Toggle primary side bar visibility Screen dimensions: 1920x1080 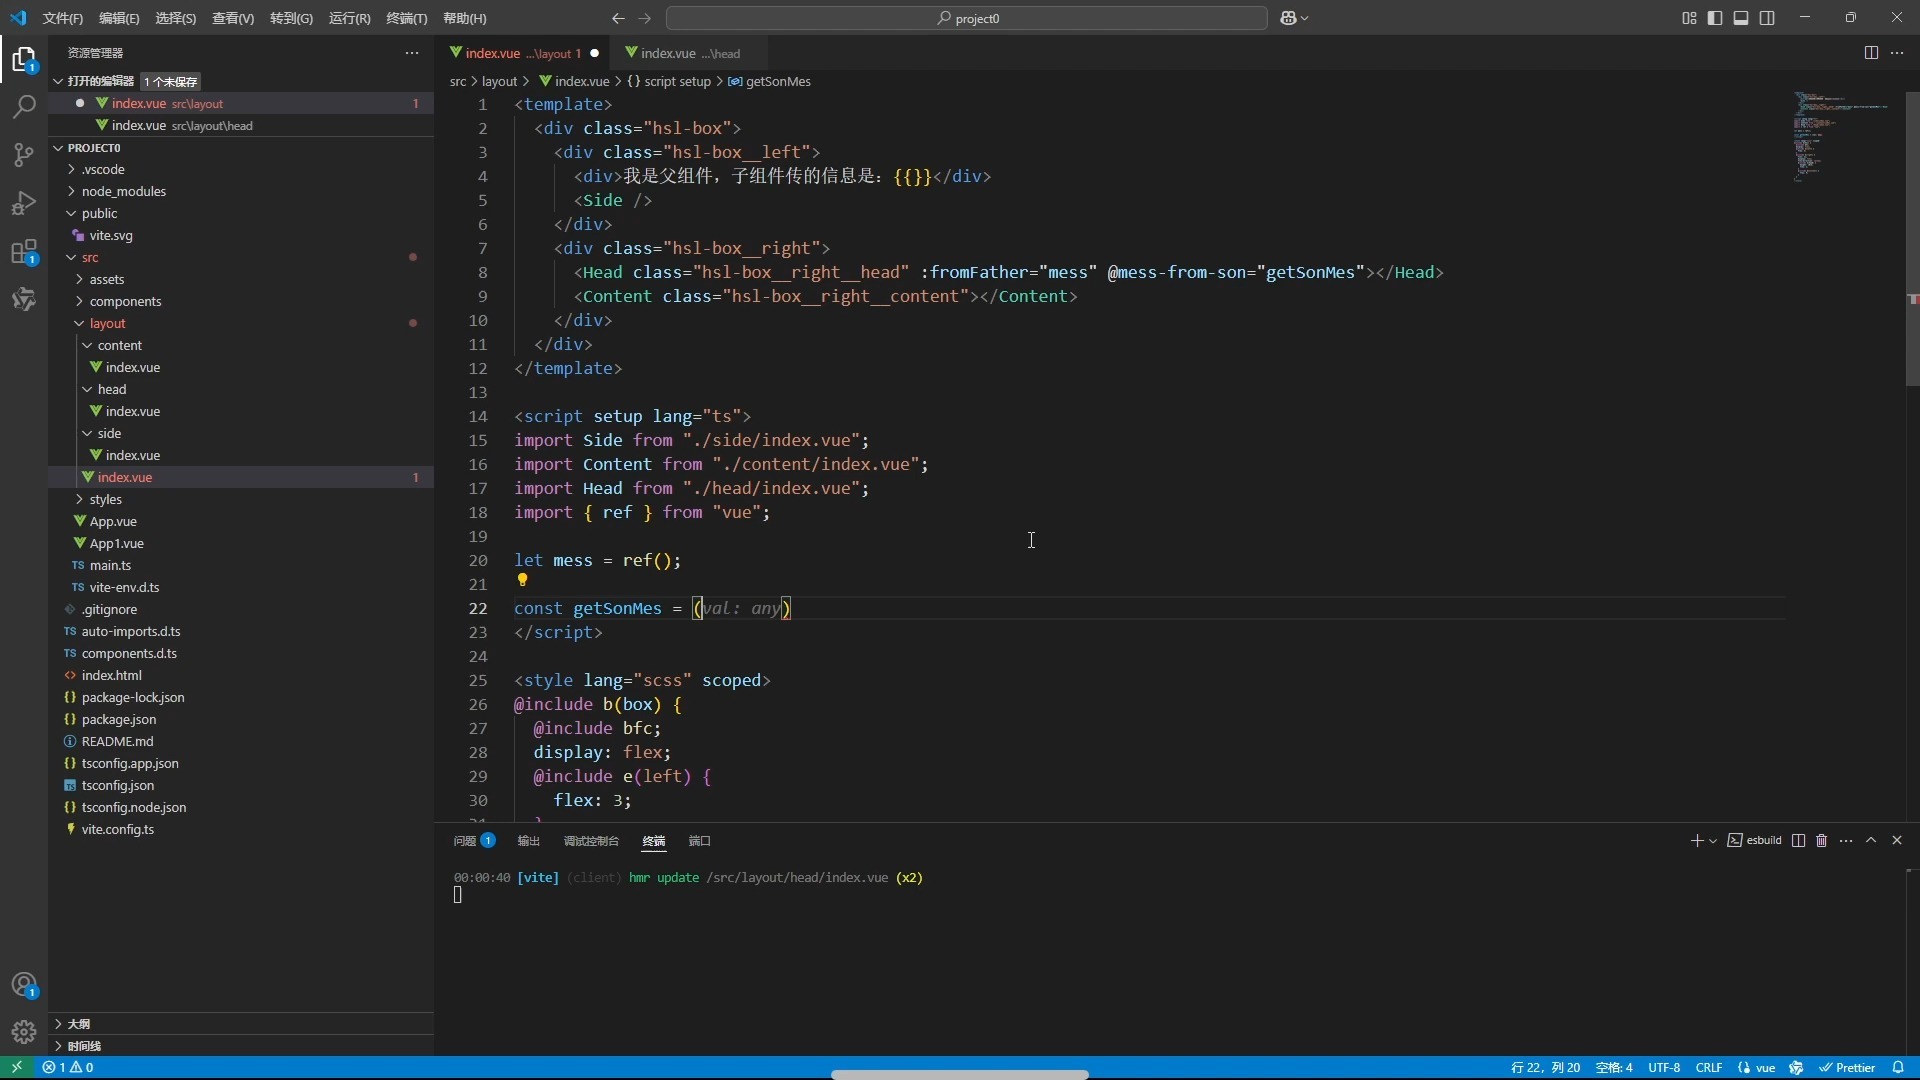[x=1715, y=18]
